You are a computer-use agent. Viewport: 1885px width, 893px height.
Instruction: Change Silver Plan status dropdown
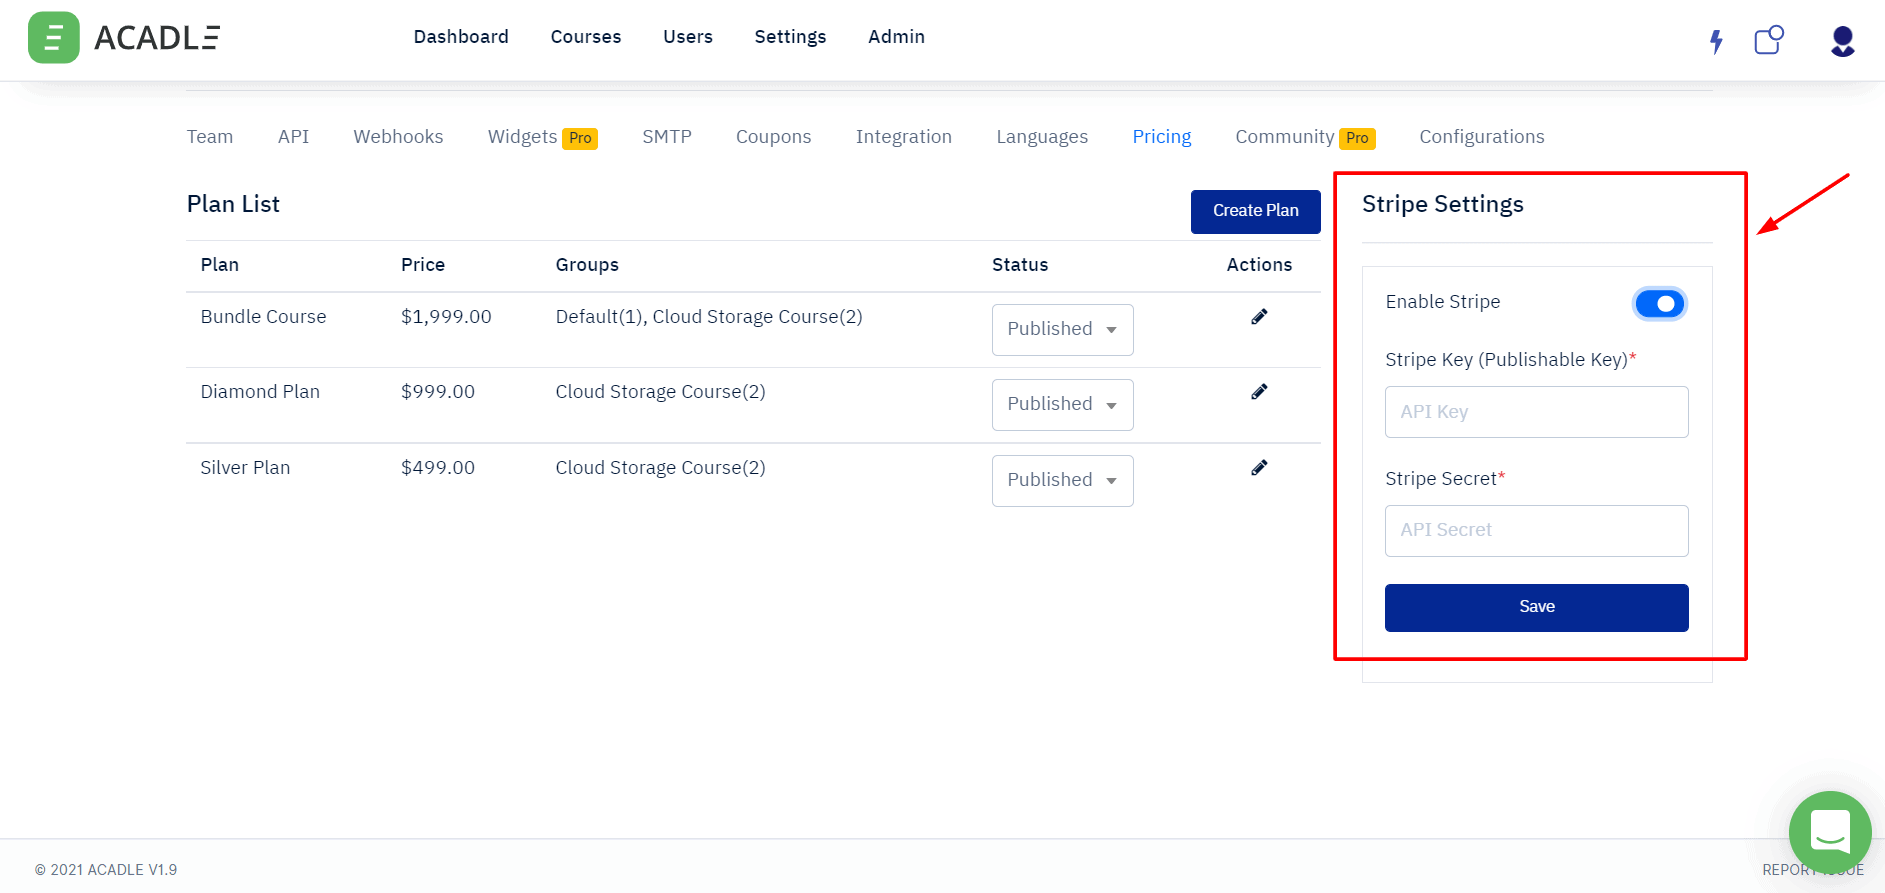pyautogui.click(x=1062, y=481)
